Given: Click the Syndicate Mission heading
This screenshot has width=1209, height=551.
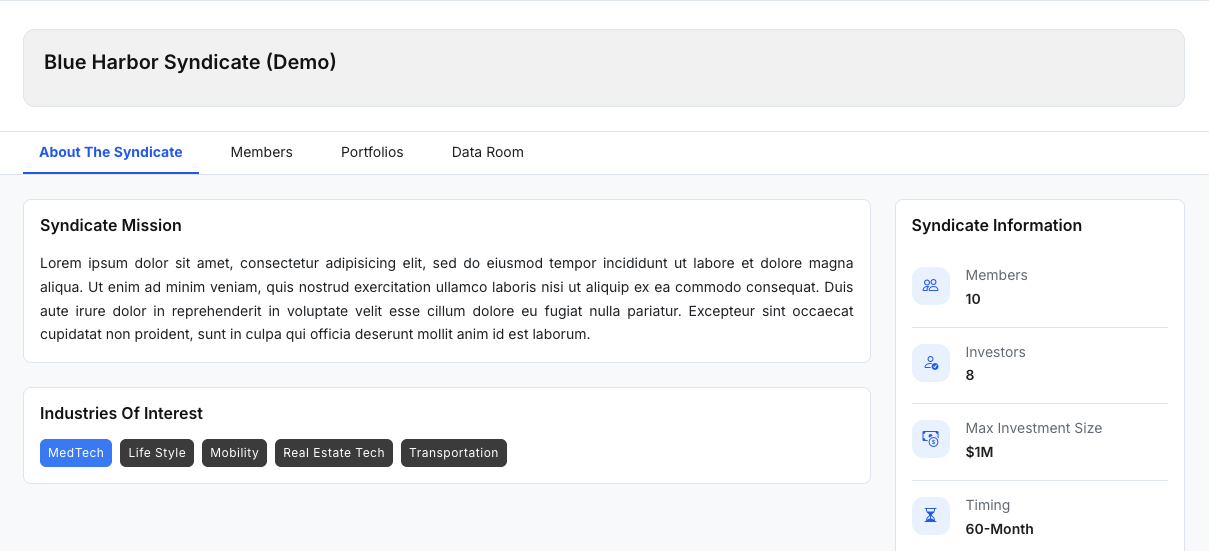Looking at the screenshot, I should tap(111, 226).
